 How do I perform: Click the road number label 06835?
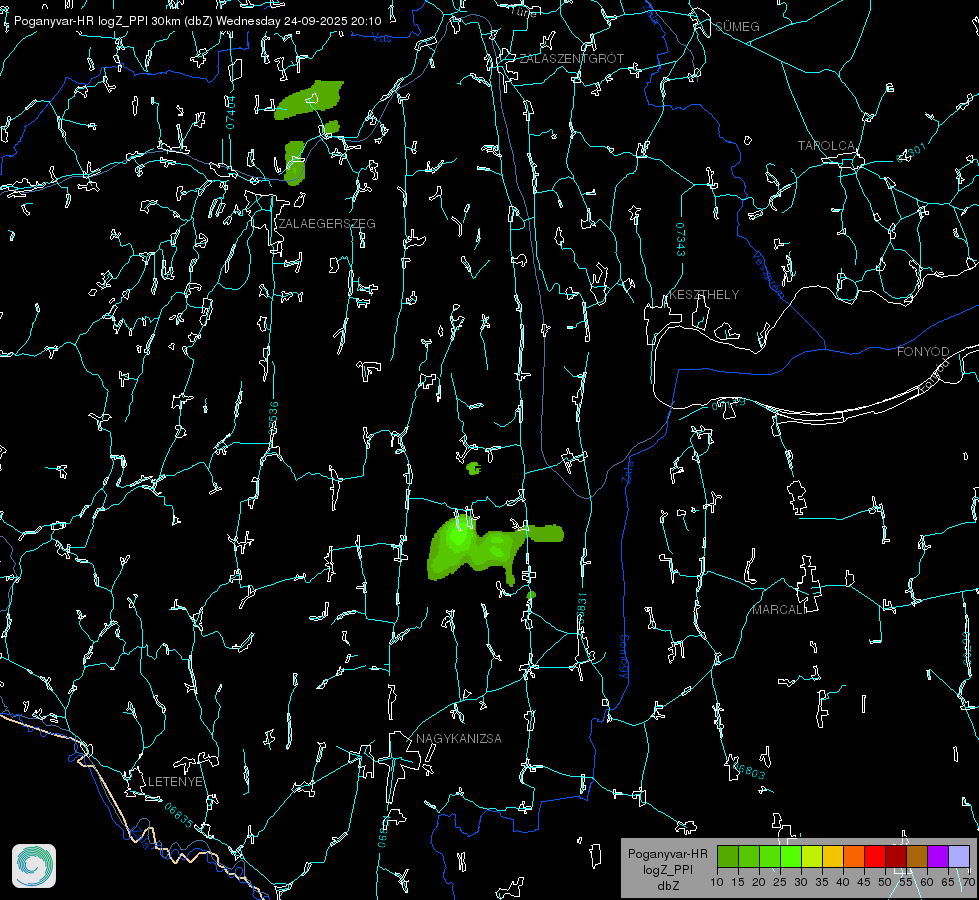tap(179, 815)
